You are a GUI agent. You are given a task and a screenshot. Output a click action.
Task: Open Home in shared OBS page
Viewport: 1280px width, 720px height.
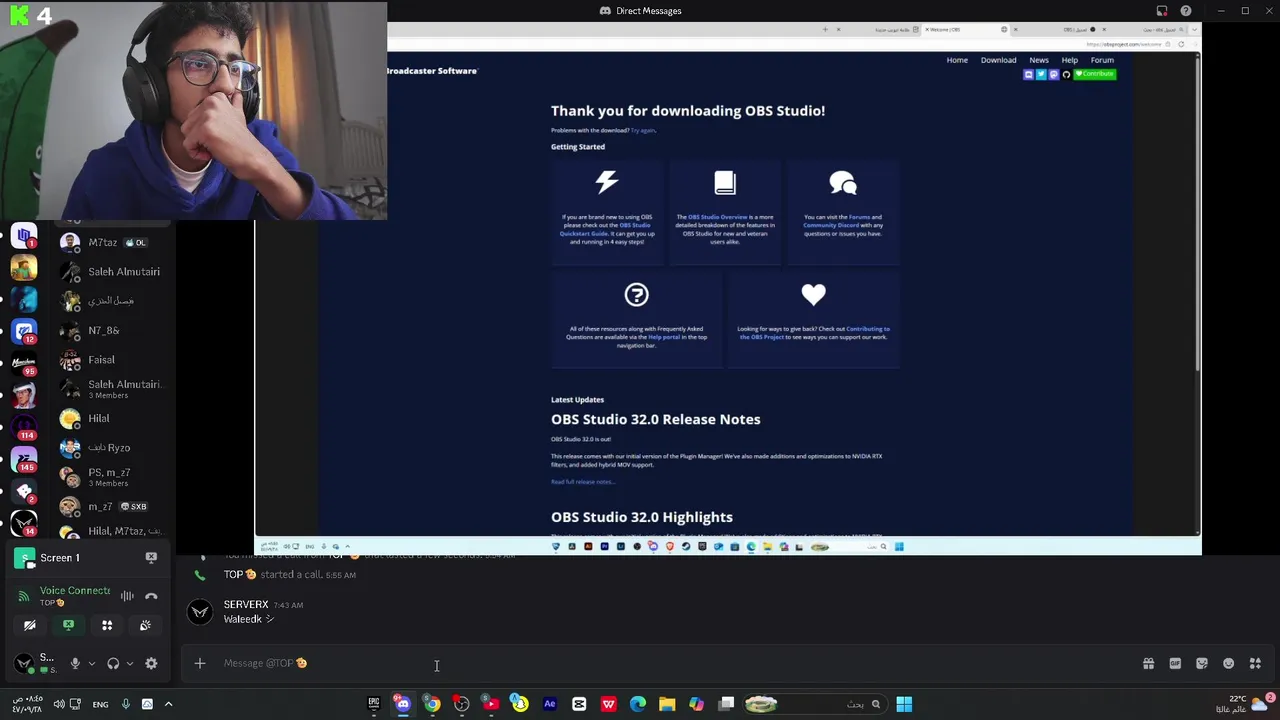957,60
